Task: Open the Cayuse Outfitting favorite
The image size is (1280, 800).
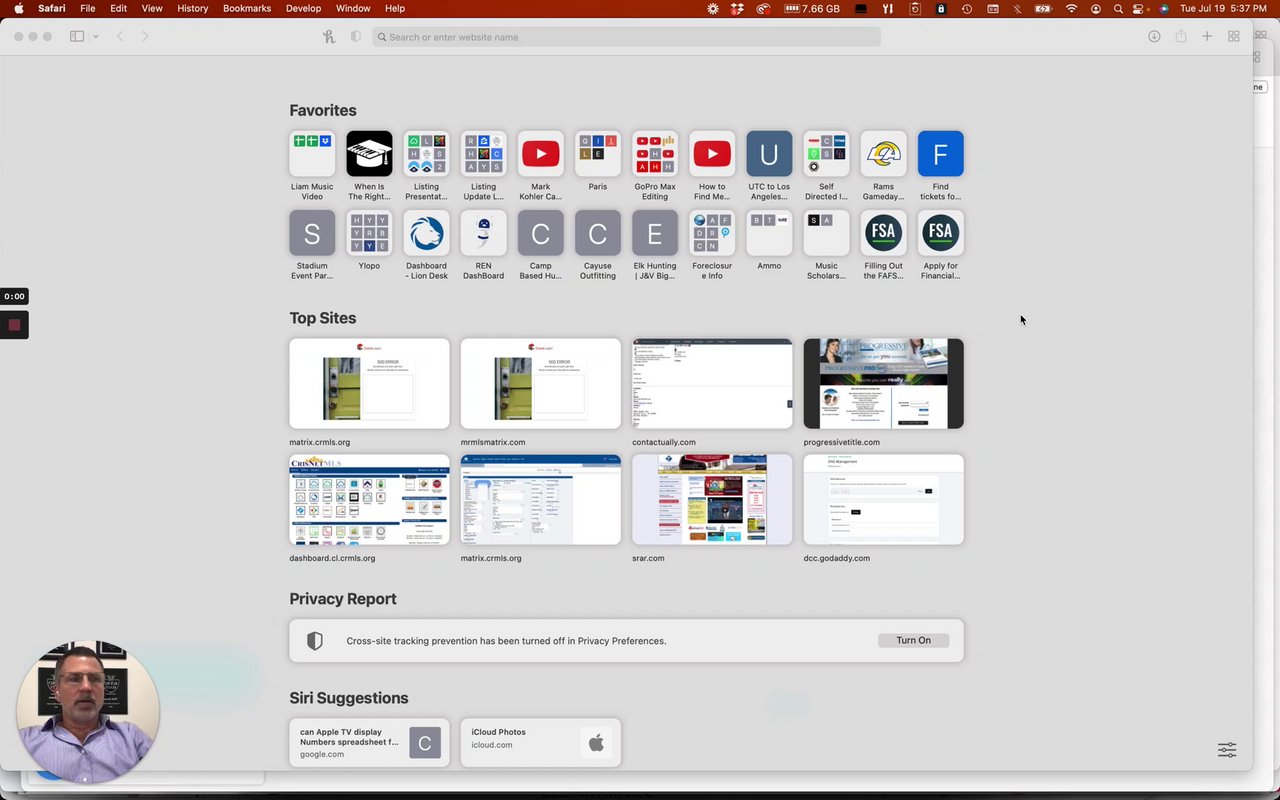Action: (598, 233)
